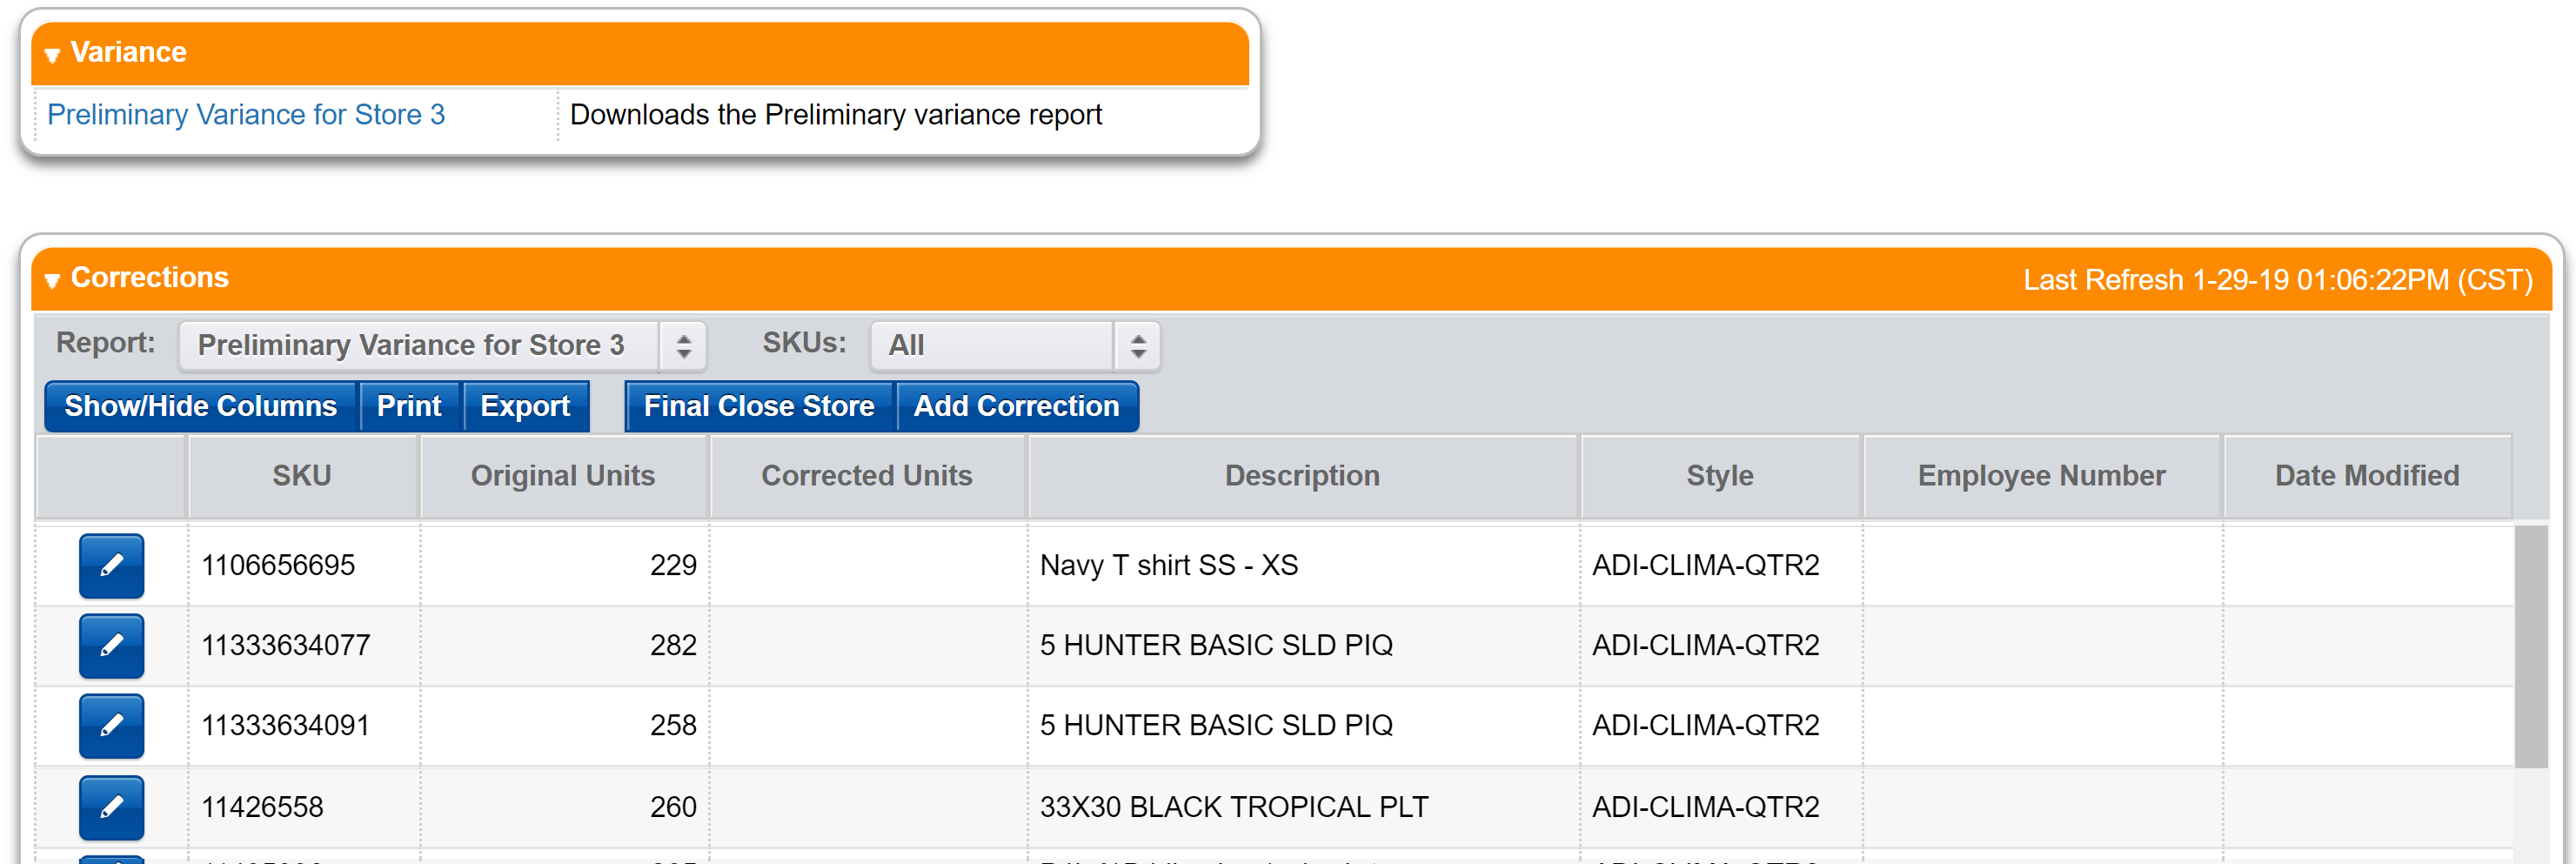Image resolution: width=2576 pixels, height=864 pixels.
Task: Edit the 33X30 BLACK TROPICAL PLT row
Action: (x=111, y=807)
